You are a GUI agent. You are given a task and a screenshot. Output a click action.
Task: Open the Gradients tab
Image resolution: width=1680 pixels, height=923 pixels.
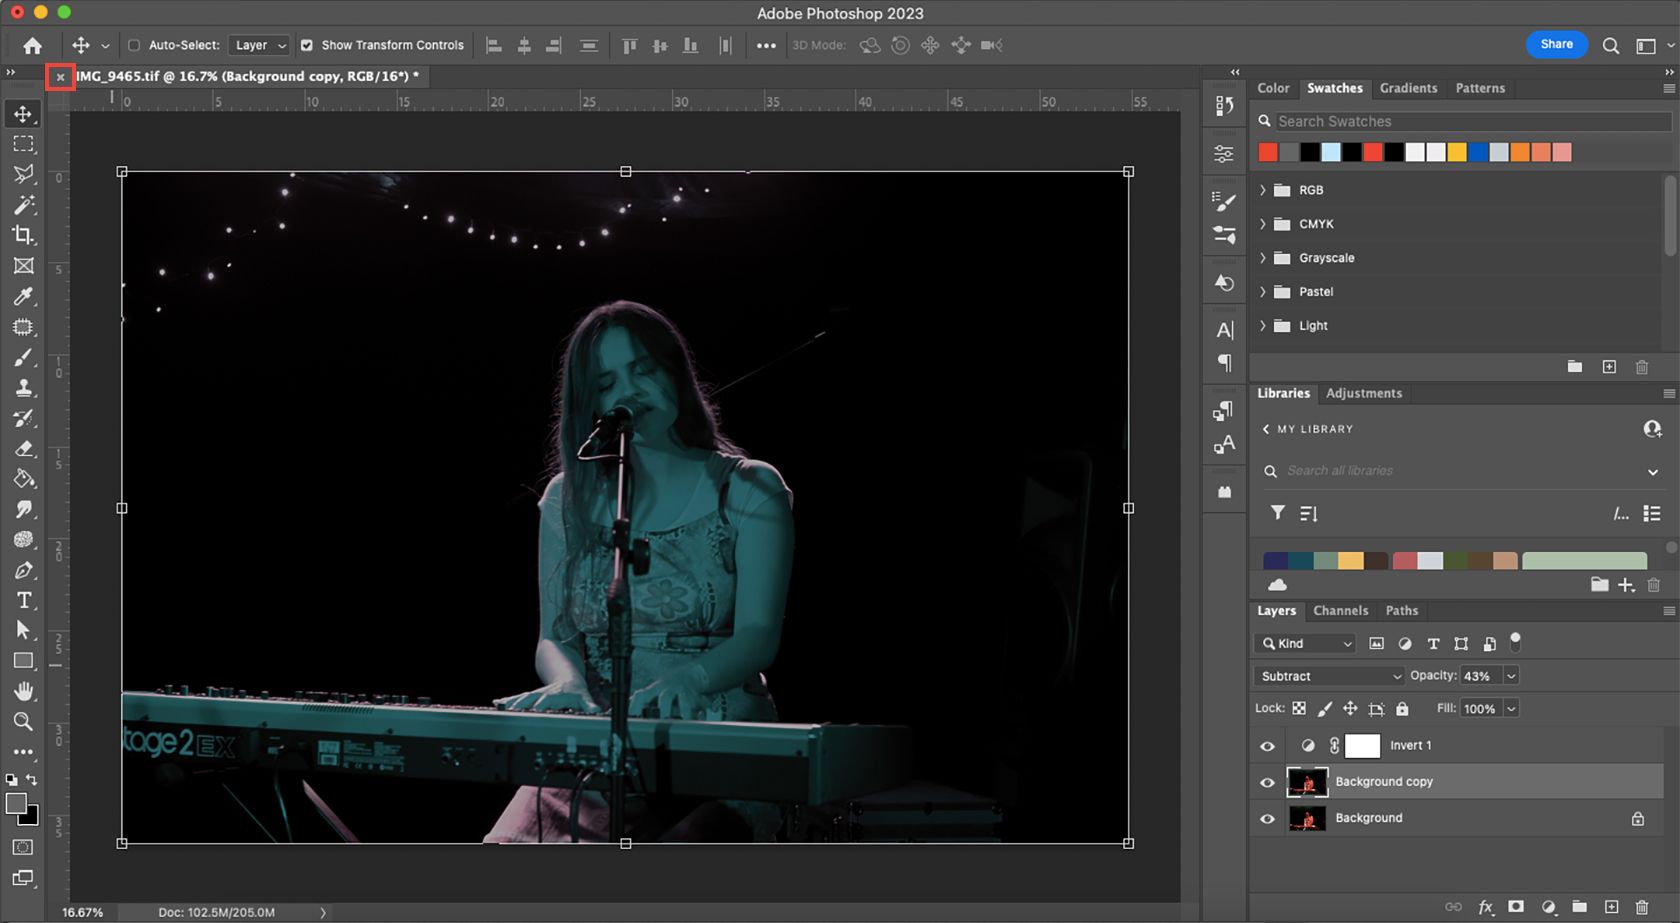point(1408,88)
